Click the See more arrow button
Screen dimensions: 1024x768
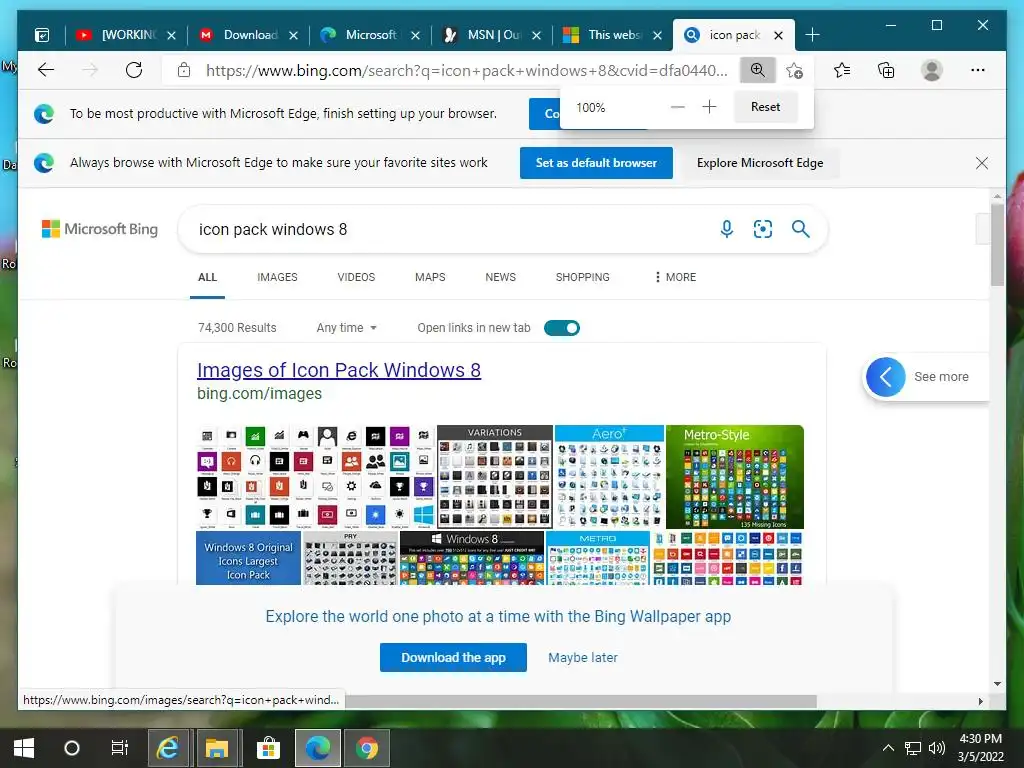coord(886,377)
